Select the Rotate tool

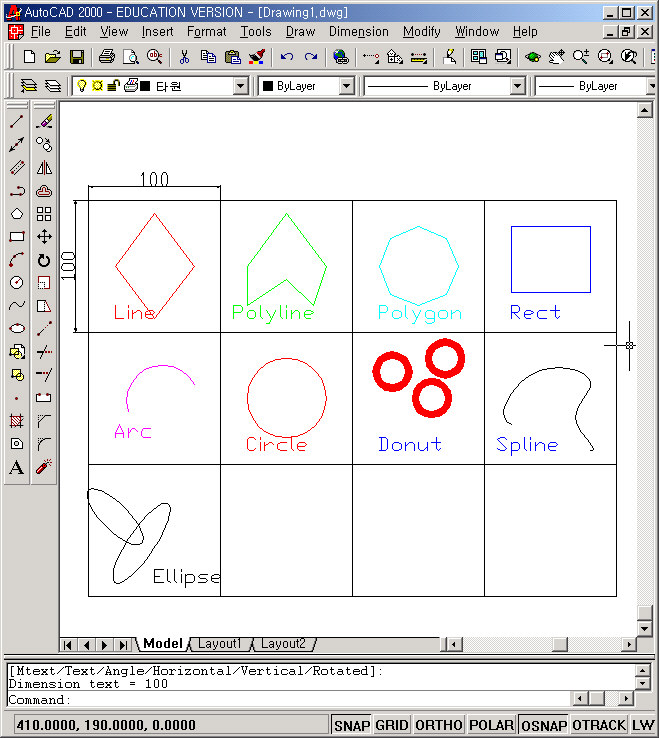coord(44,260)
